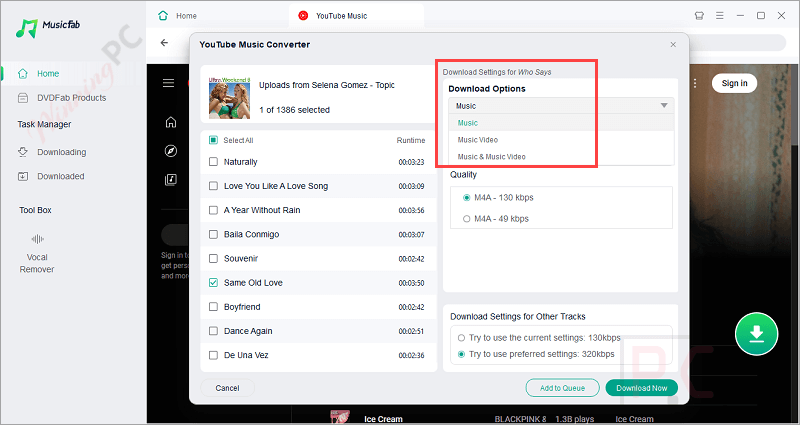Image resolution: width=800 pixels, height=425 pixels.
Task: Click the Tool Box heading
Action: (x=35, y=210)
